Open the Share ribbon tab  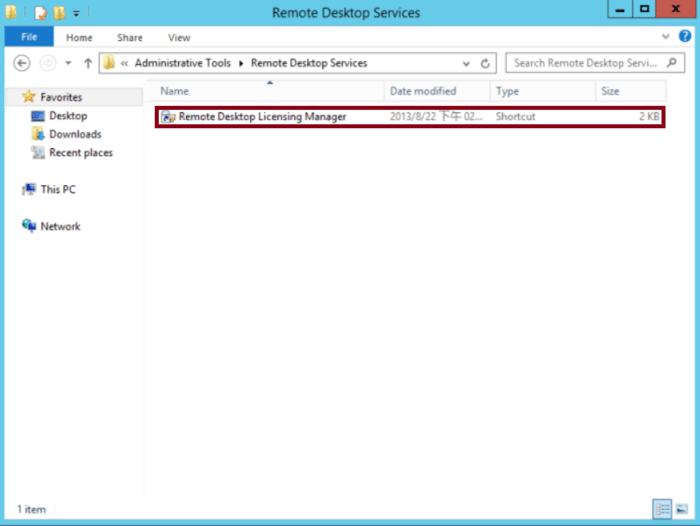(x=129, y=38)
